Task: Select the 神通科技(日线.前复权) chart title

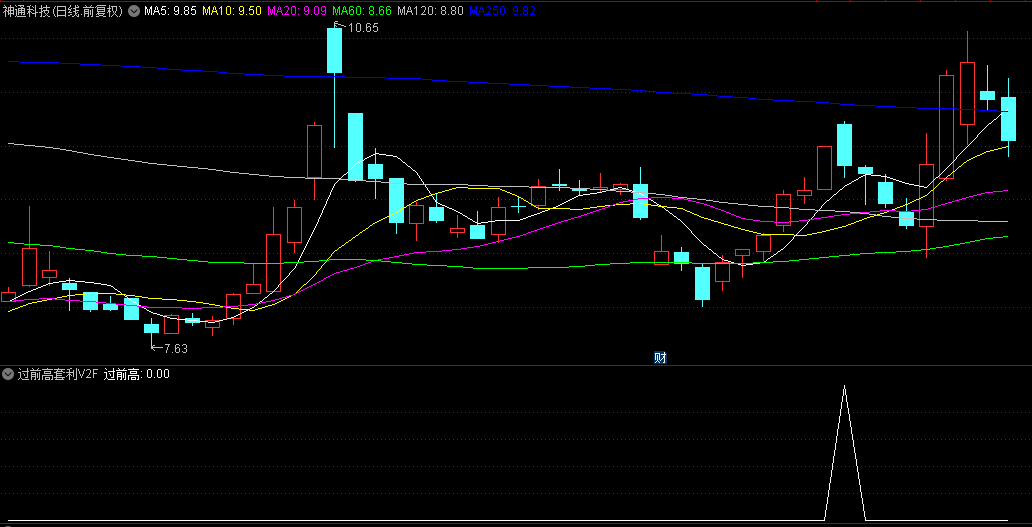Action: point(63,11)
